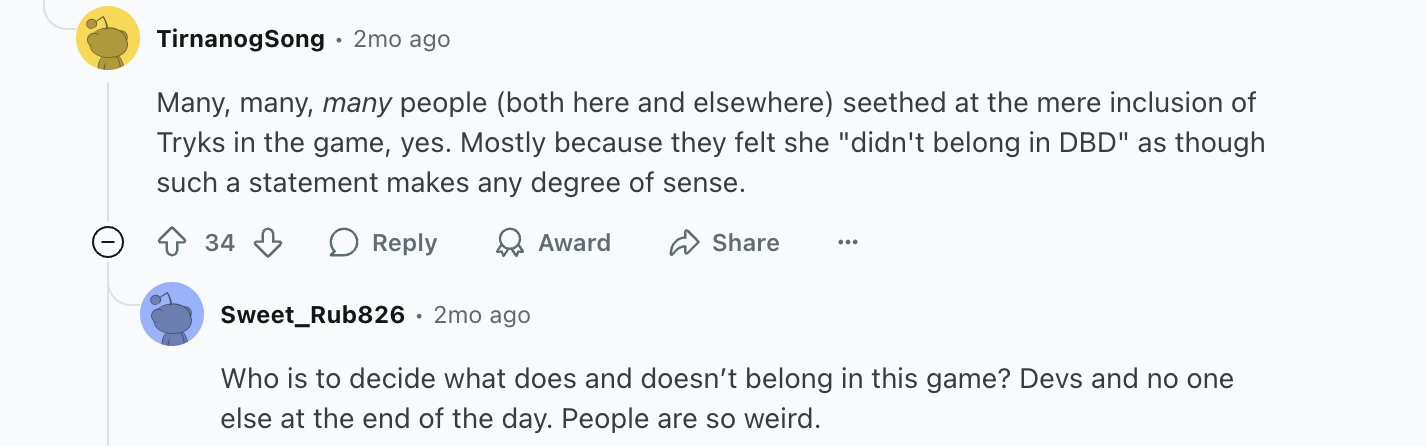Image resolution: width=1426 pixels, height=446 pixels.
Task: Click the "Award" text label
Action: pos(574,243)
